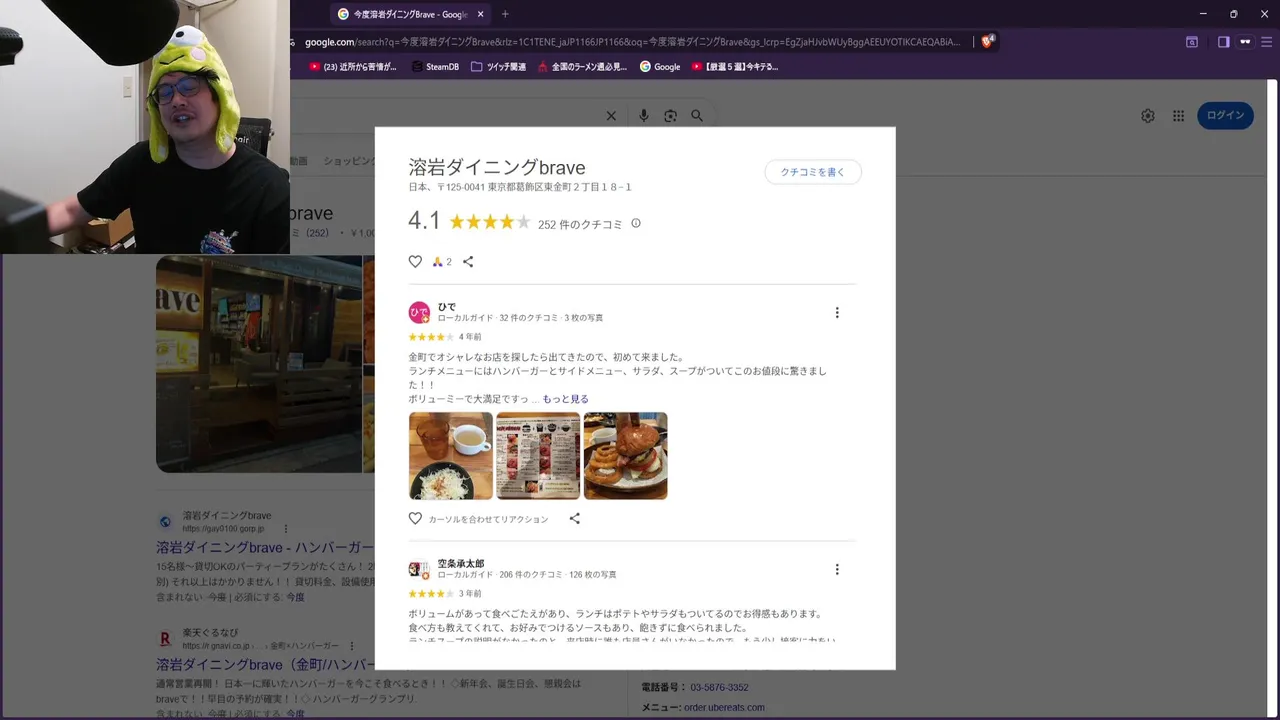Click reviewer name 空条承太郎

coord(461,564)
